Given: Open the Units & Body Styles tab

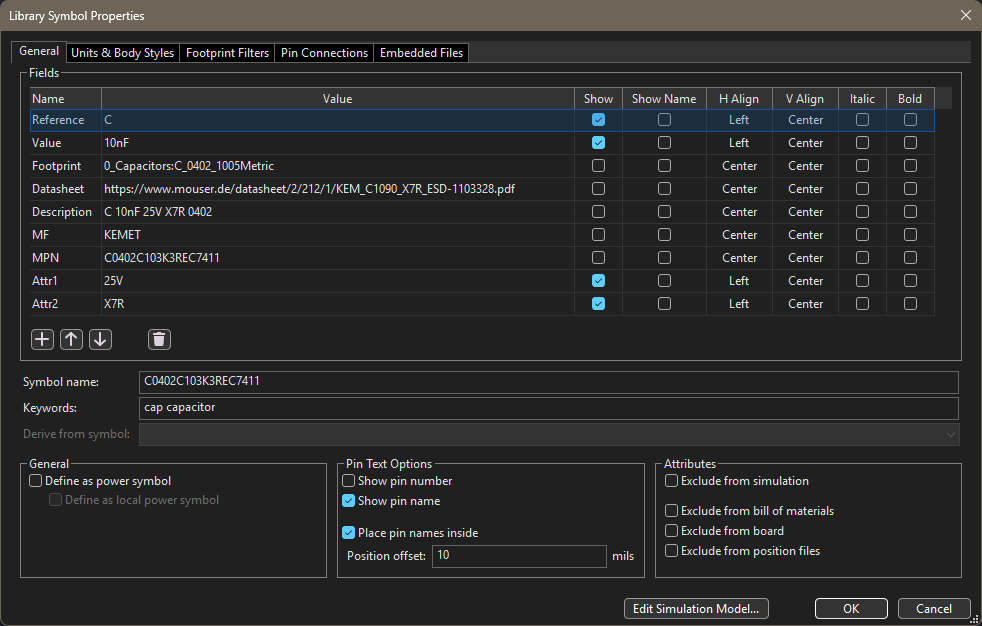Looking at the screenshot, I should pyautogui.click(x=123, y=53).
